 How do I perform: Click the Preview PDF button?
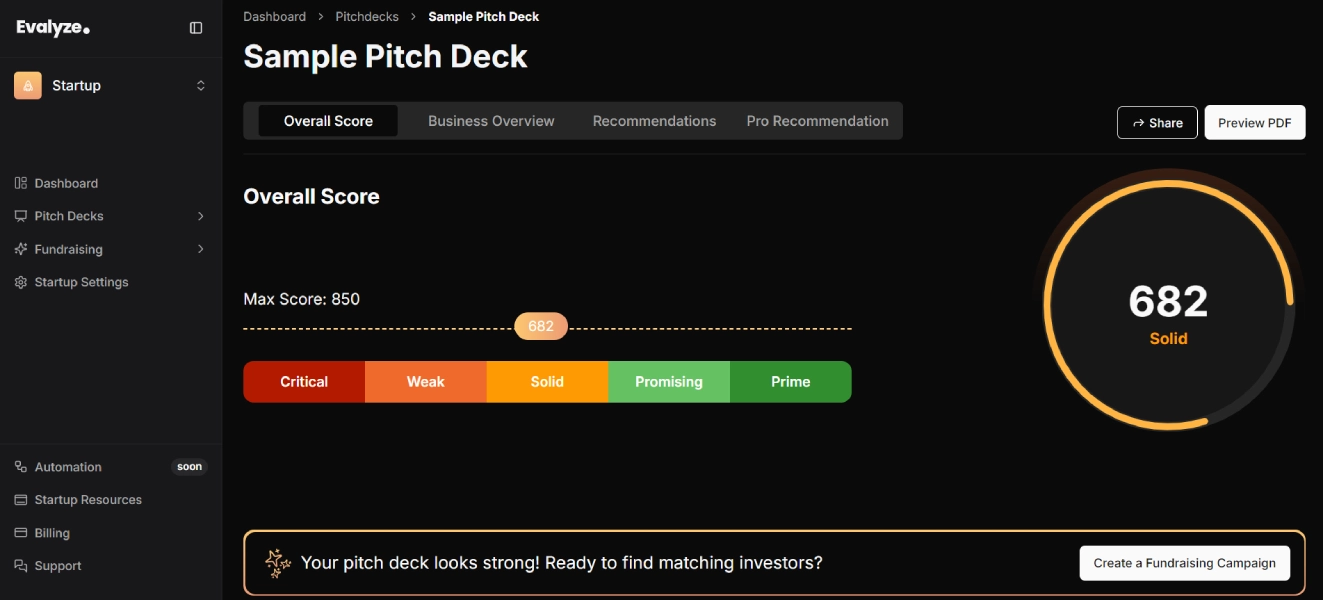[x=1255, y=122]
